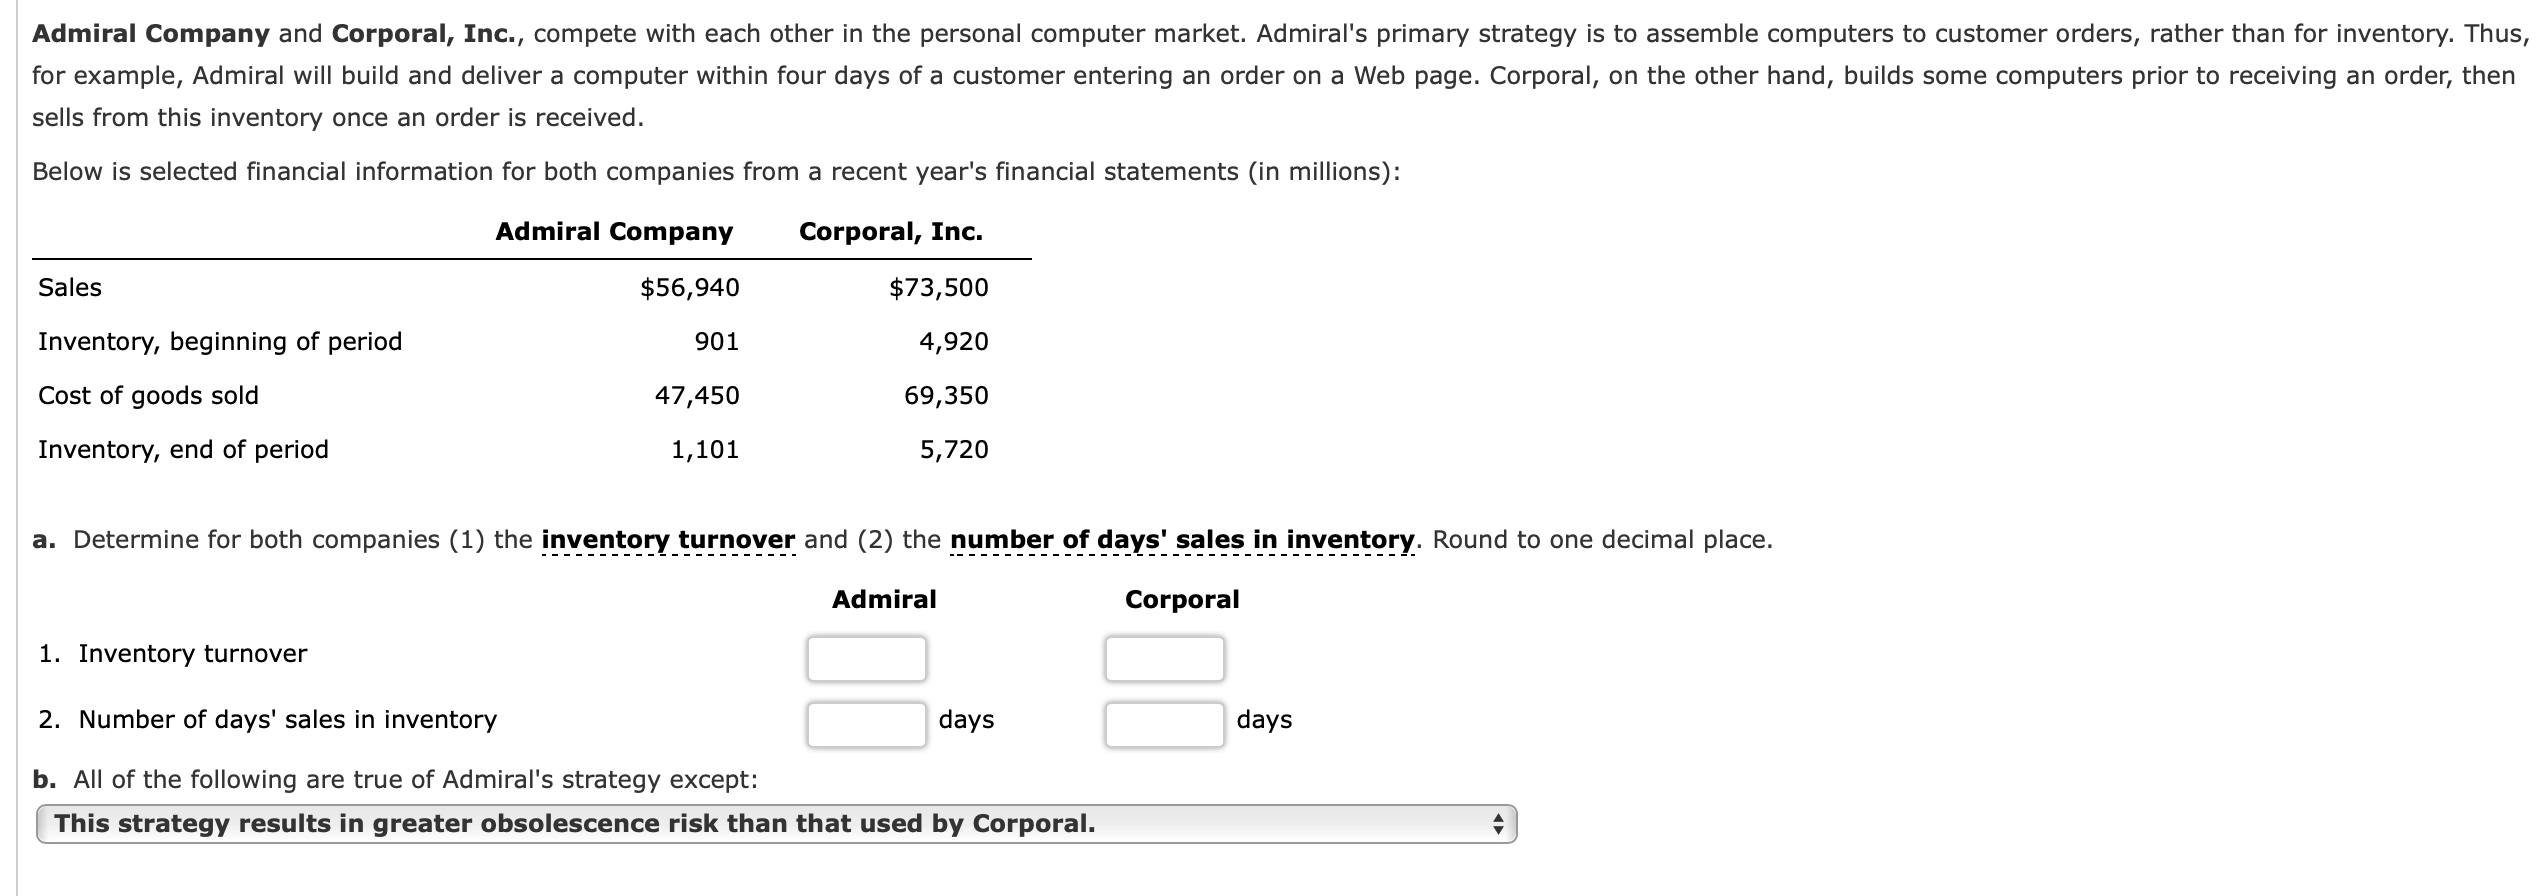Click Admiral ending inventory value 1,101
Screen dimensions: 2548x896
pyautogui.click(x=704, y=450)
